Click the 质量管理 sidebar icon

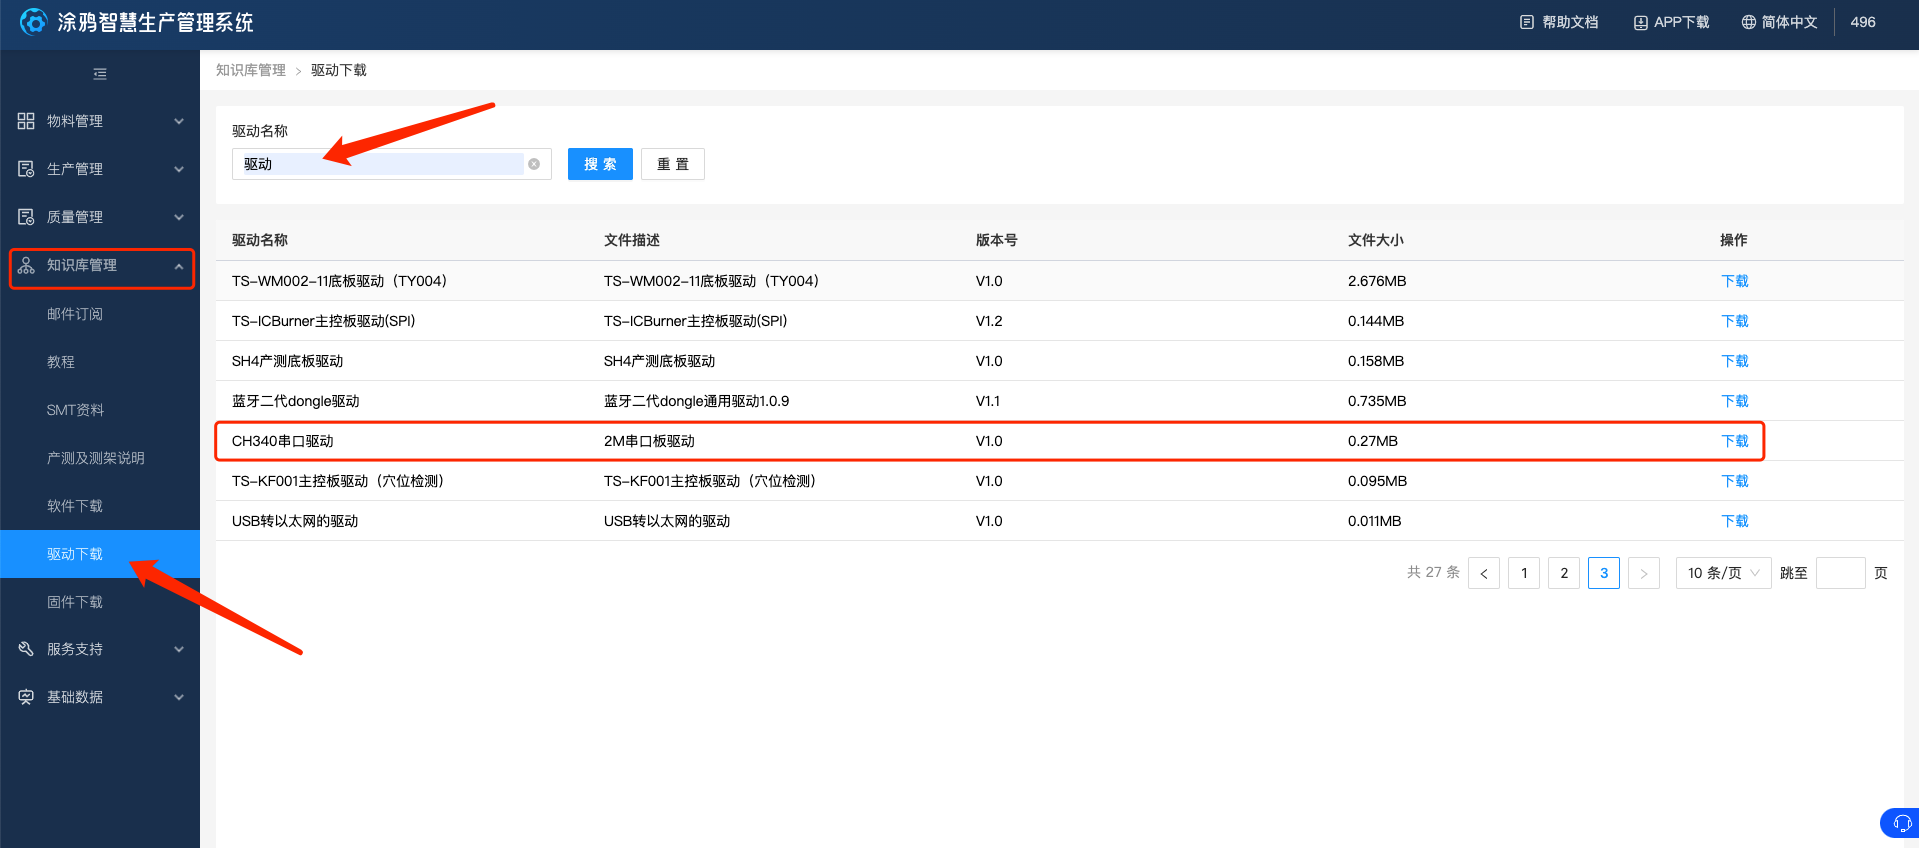[26, 217]
